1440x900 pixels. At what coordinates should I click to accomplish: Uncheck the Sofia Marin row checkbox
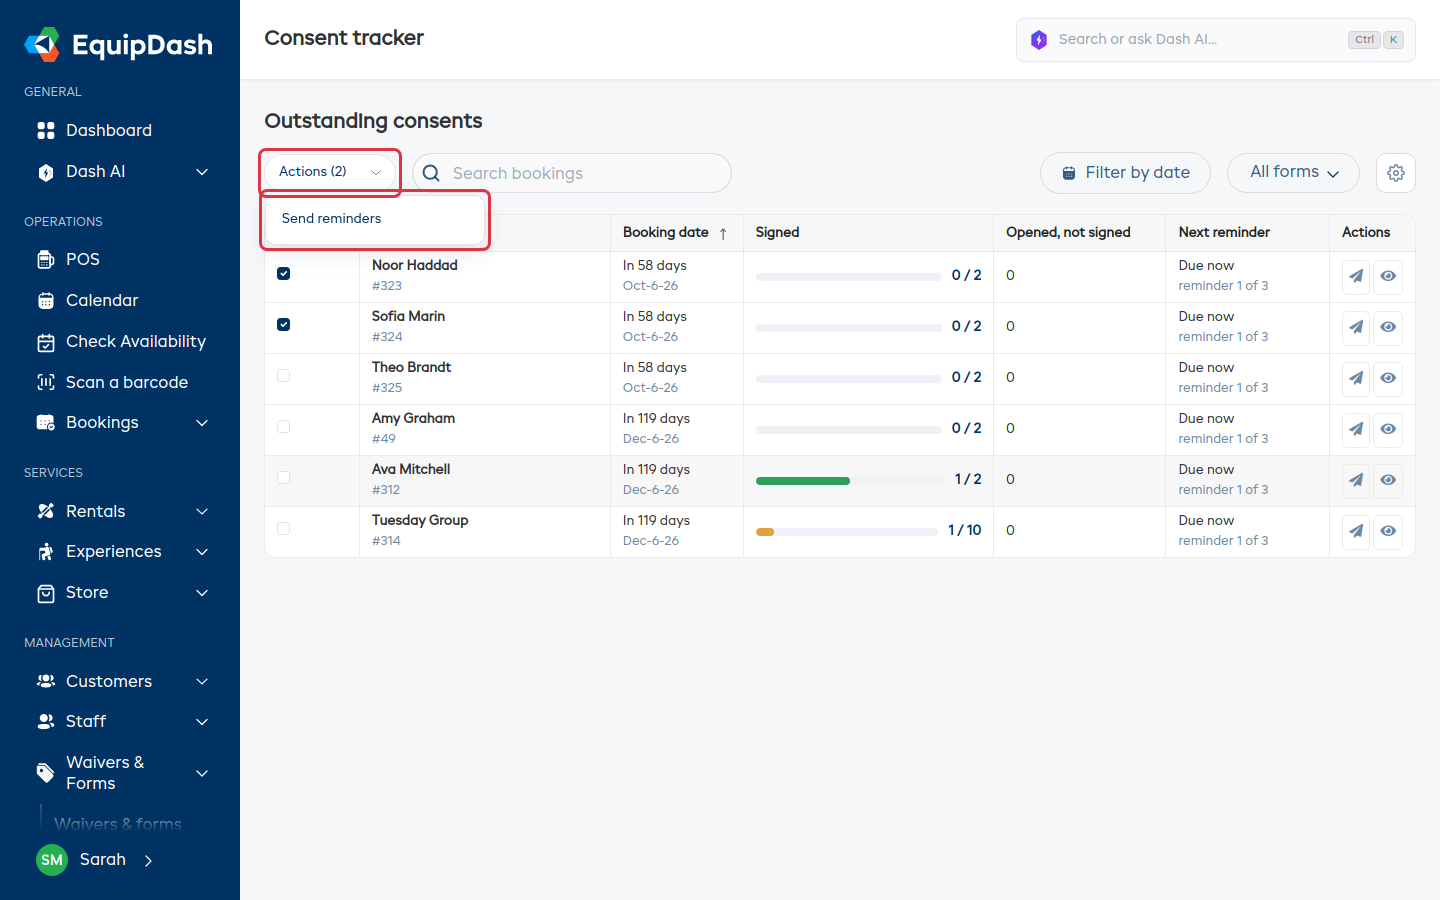coord(284,325)
